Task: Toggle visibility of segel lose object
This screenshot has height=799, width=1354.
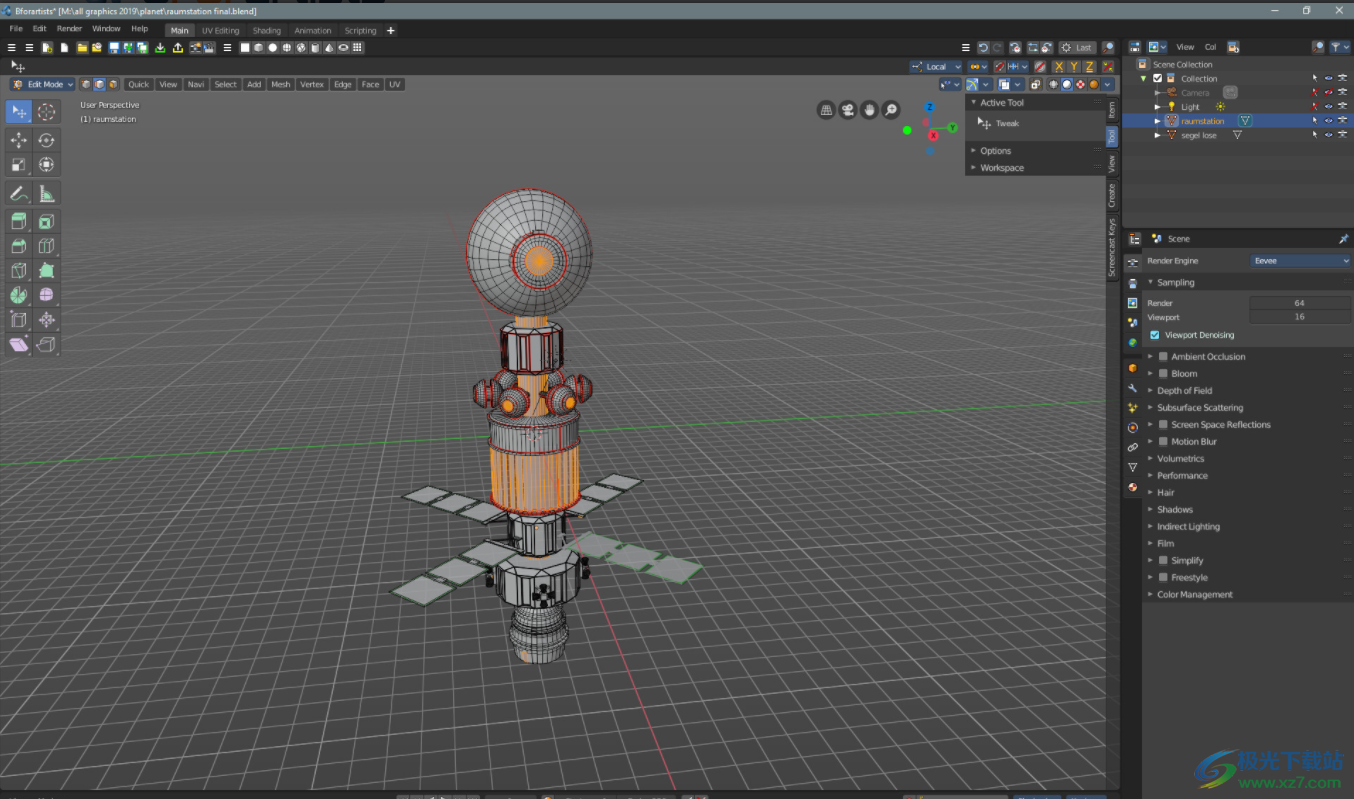Action: click(x=1328, y=135)
